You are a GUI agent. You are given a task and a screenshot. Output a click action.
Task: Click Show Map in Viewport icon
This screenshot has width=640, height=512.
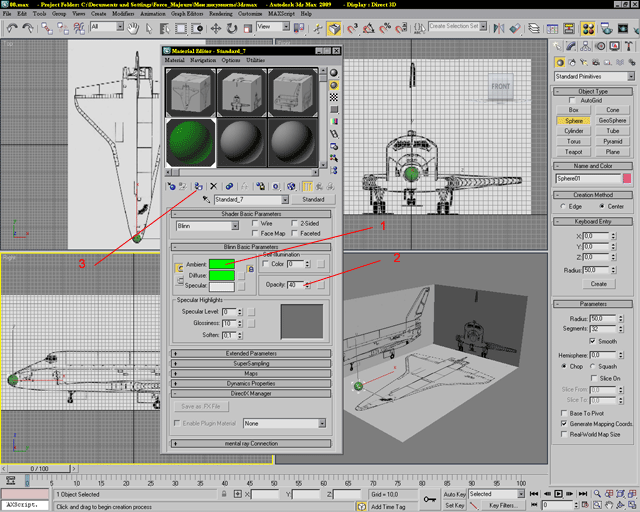(291, 187)
